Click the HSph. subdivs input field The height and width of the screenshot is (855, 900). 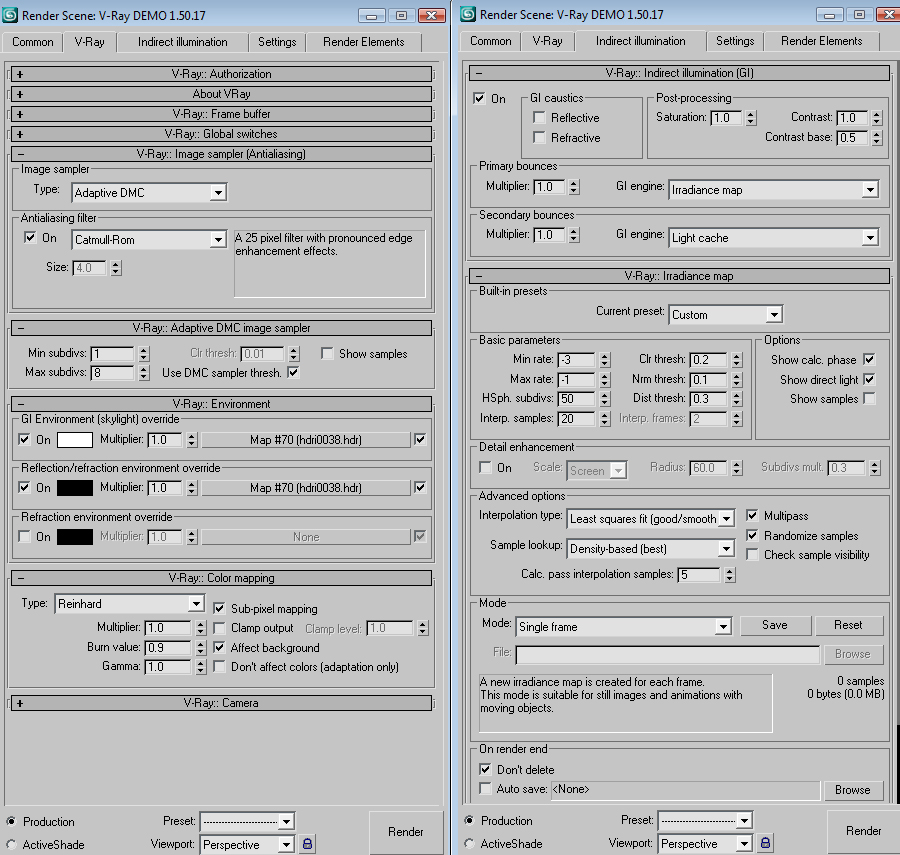pyautogui.click(x=577, y=399)
